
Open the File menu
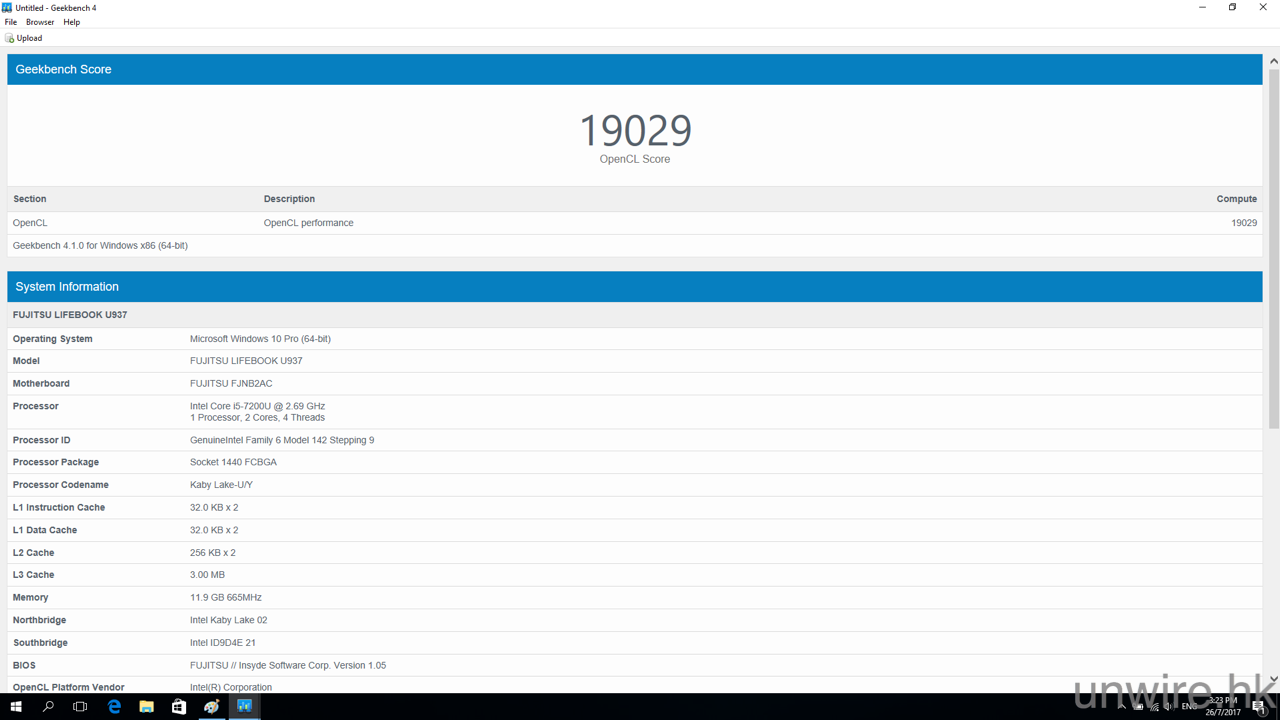click(x=11, y=22)
